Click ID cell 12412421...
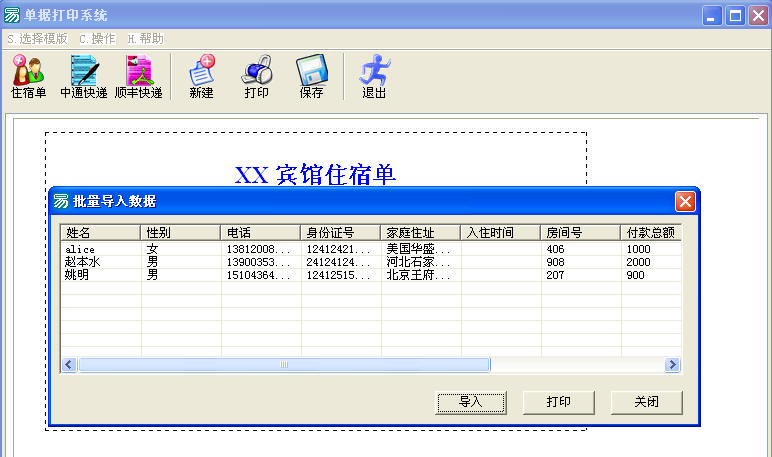This screenshot has height=457, width=772. [338, 249]
